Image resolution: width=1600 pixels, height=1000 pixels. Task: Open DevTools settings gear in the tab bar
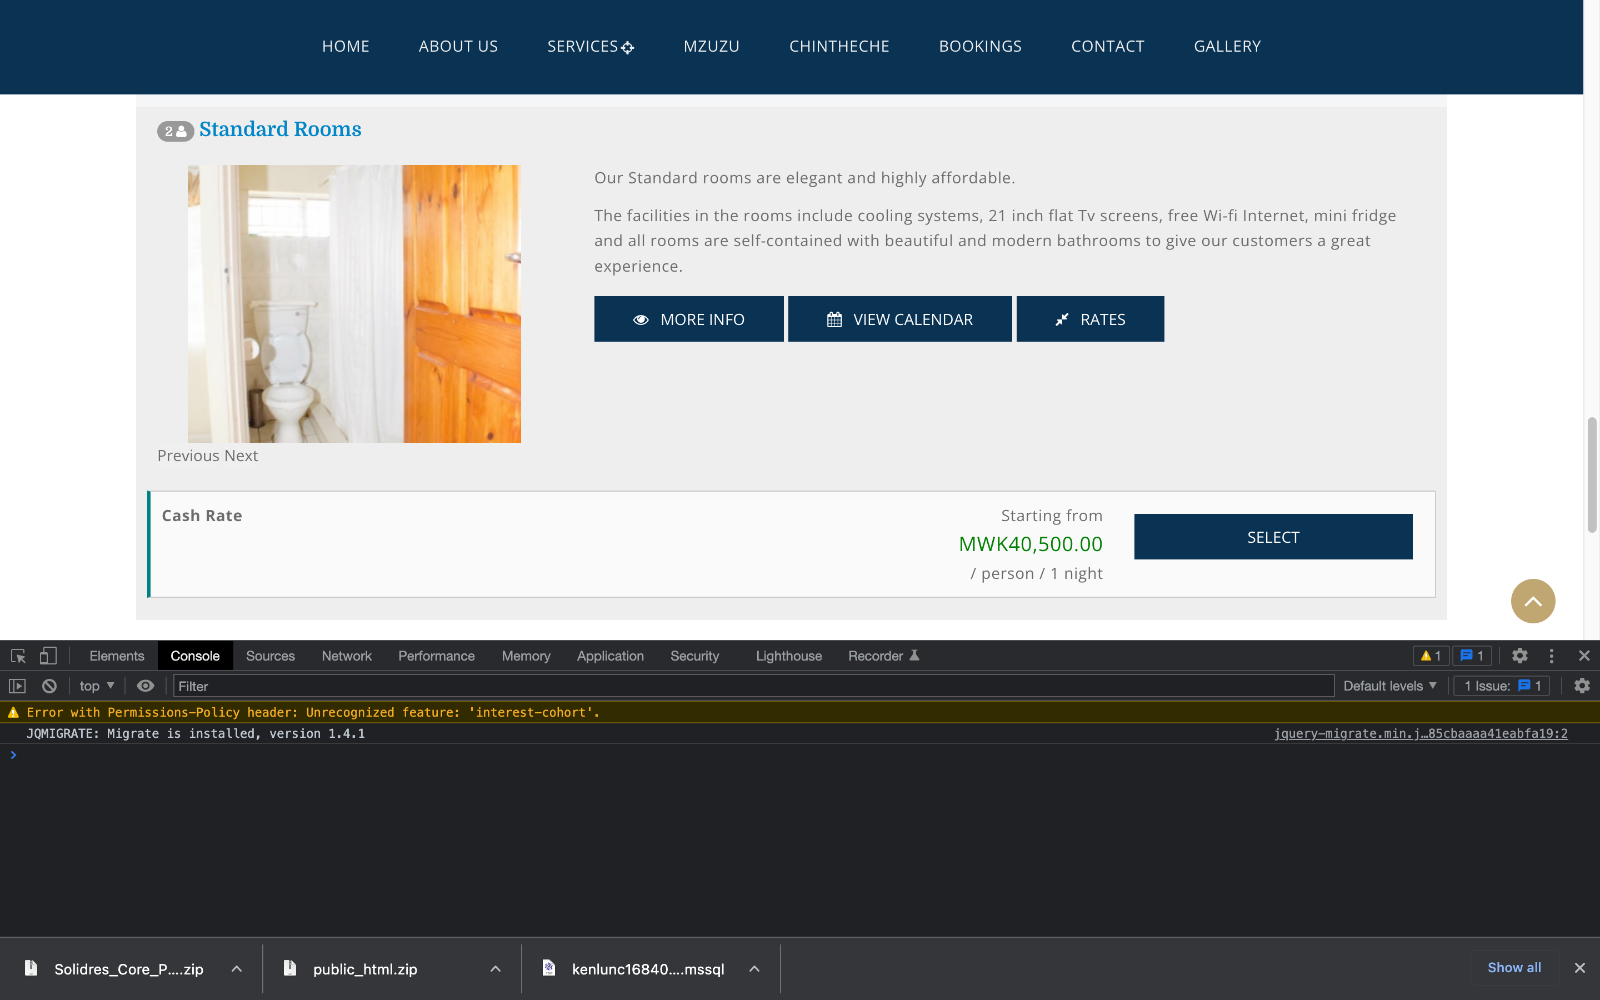click(1520, 656)
